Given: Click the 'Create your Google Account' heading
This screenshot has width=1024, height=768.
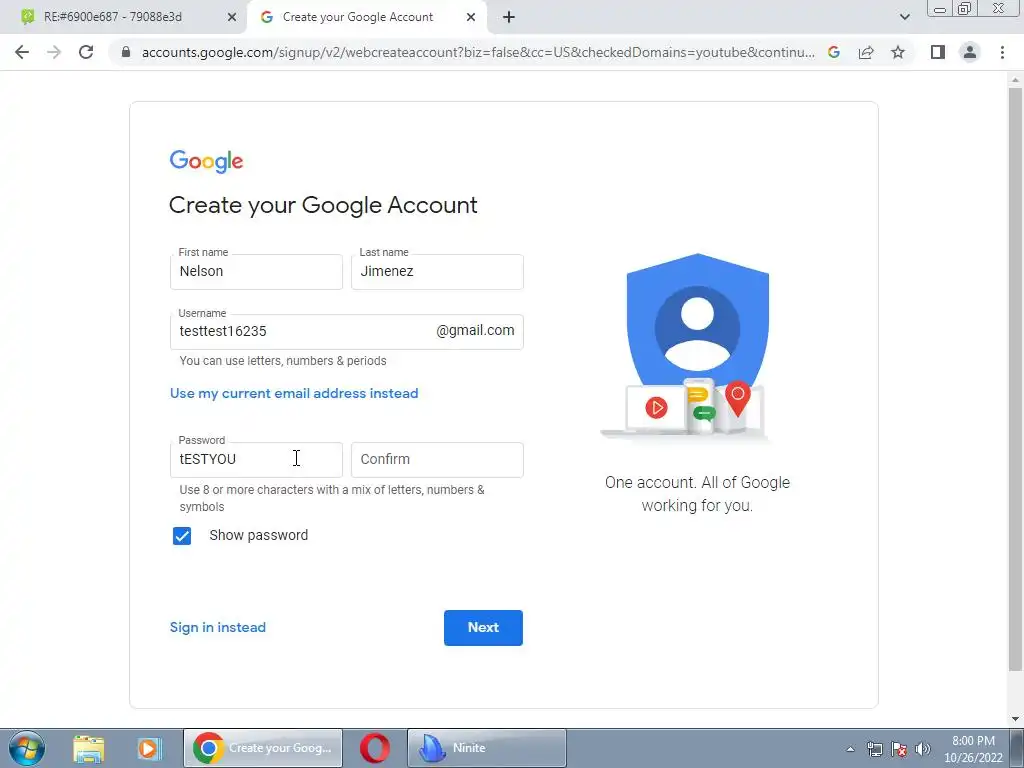Looking at the screenshot, I should (323, 205).
